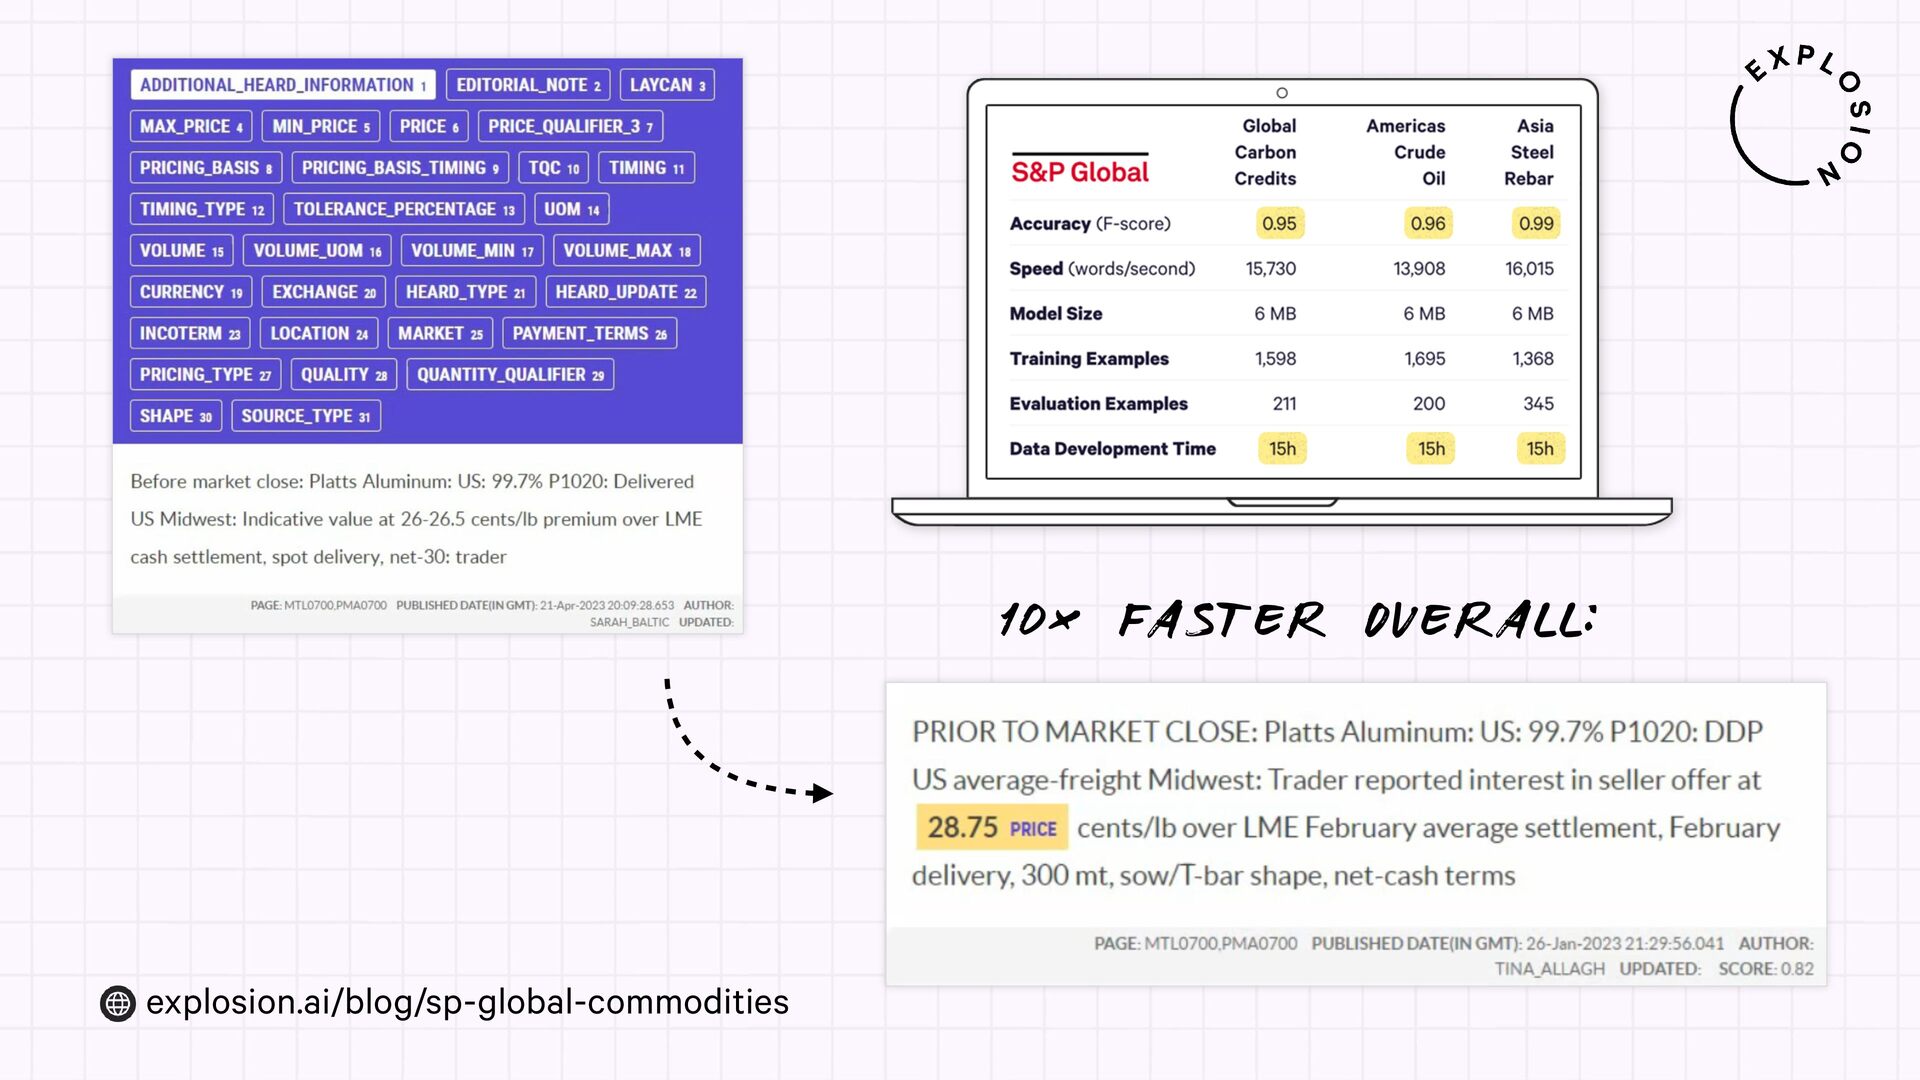Pick the HEARD_UPDATE label

pyautogui.click(x=626, y=292)
